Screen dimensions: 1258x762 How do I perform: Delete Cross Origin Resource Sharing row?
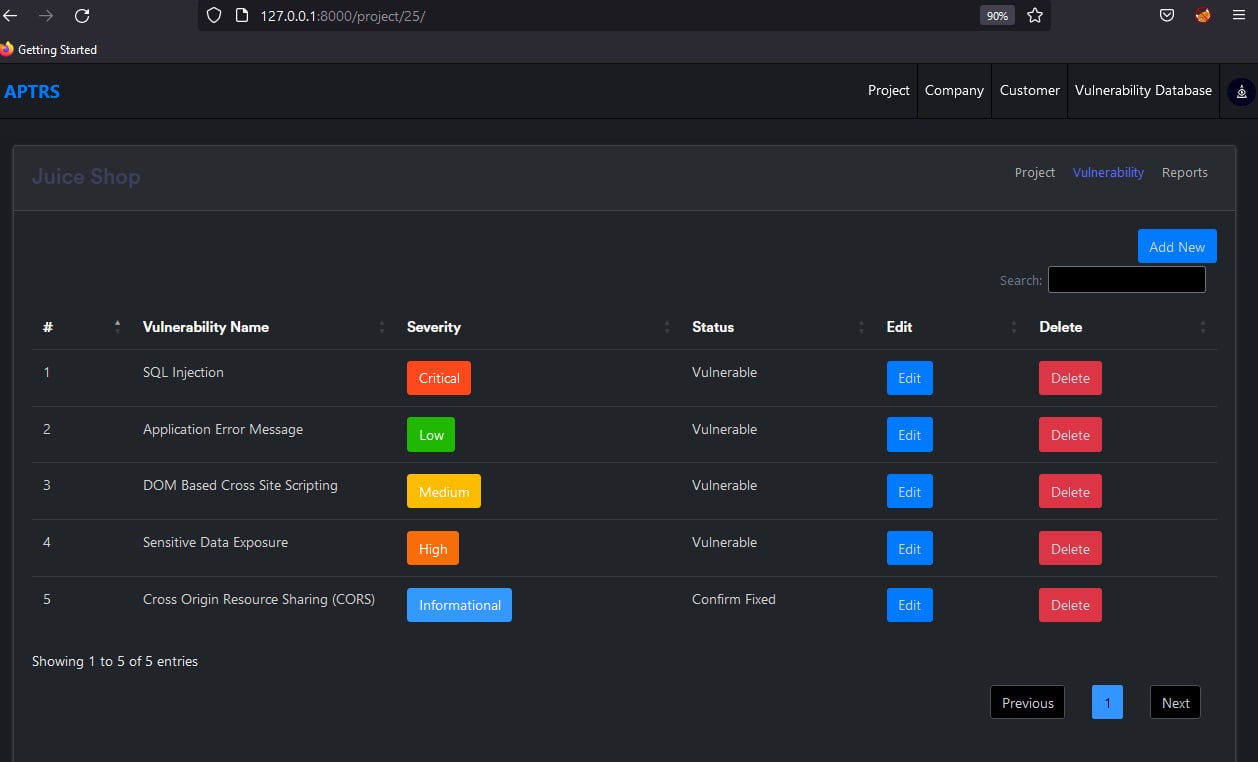(1070, 605)
